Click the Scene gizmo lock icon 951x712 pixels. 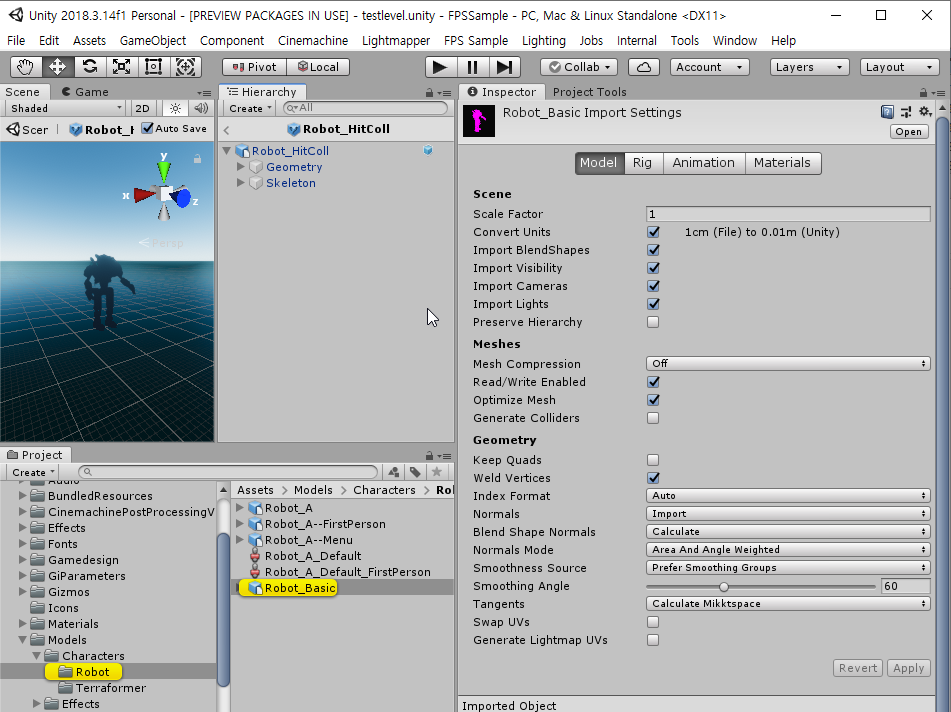pos(197,159)
